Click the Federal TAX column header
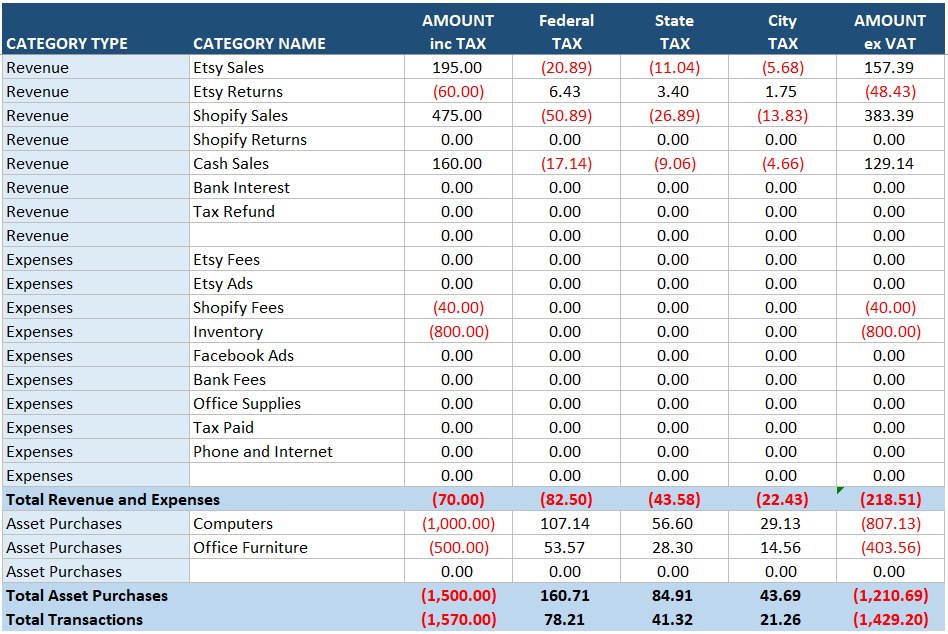Viewport: 948px width, 634px height. [x=566, y=31]
